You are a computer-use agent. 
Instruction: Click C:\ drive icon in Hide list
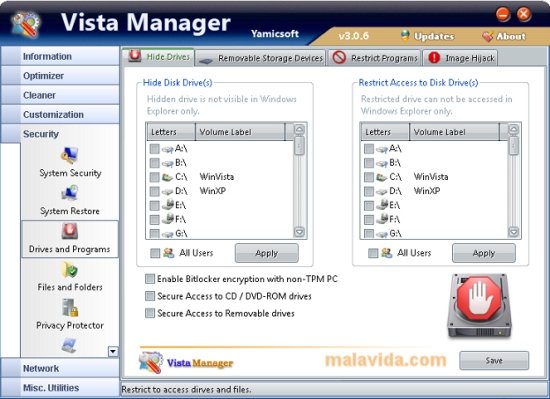(x=167, y=177)
